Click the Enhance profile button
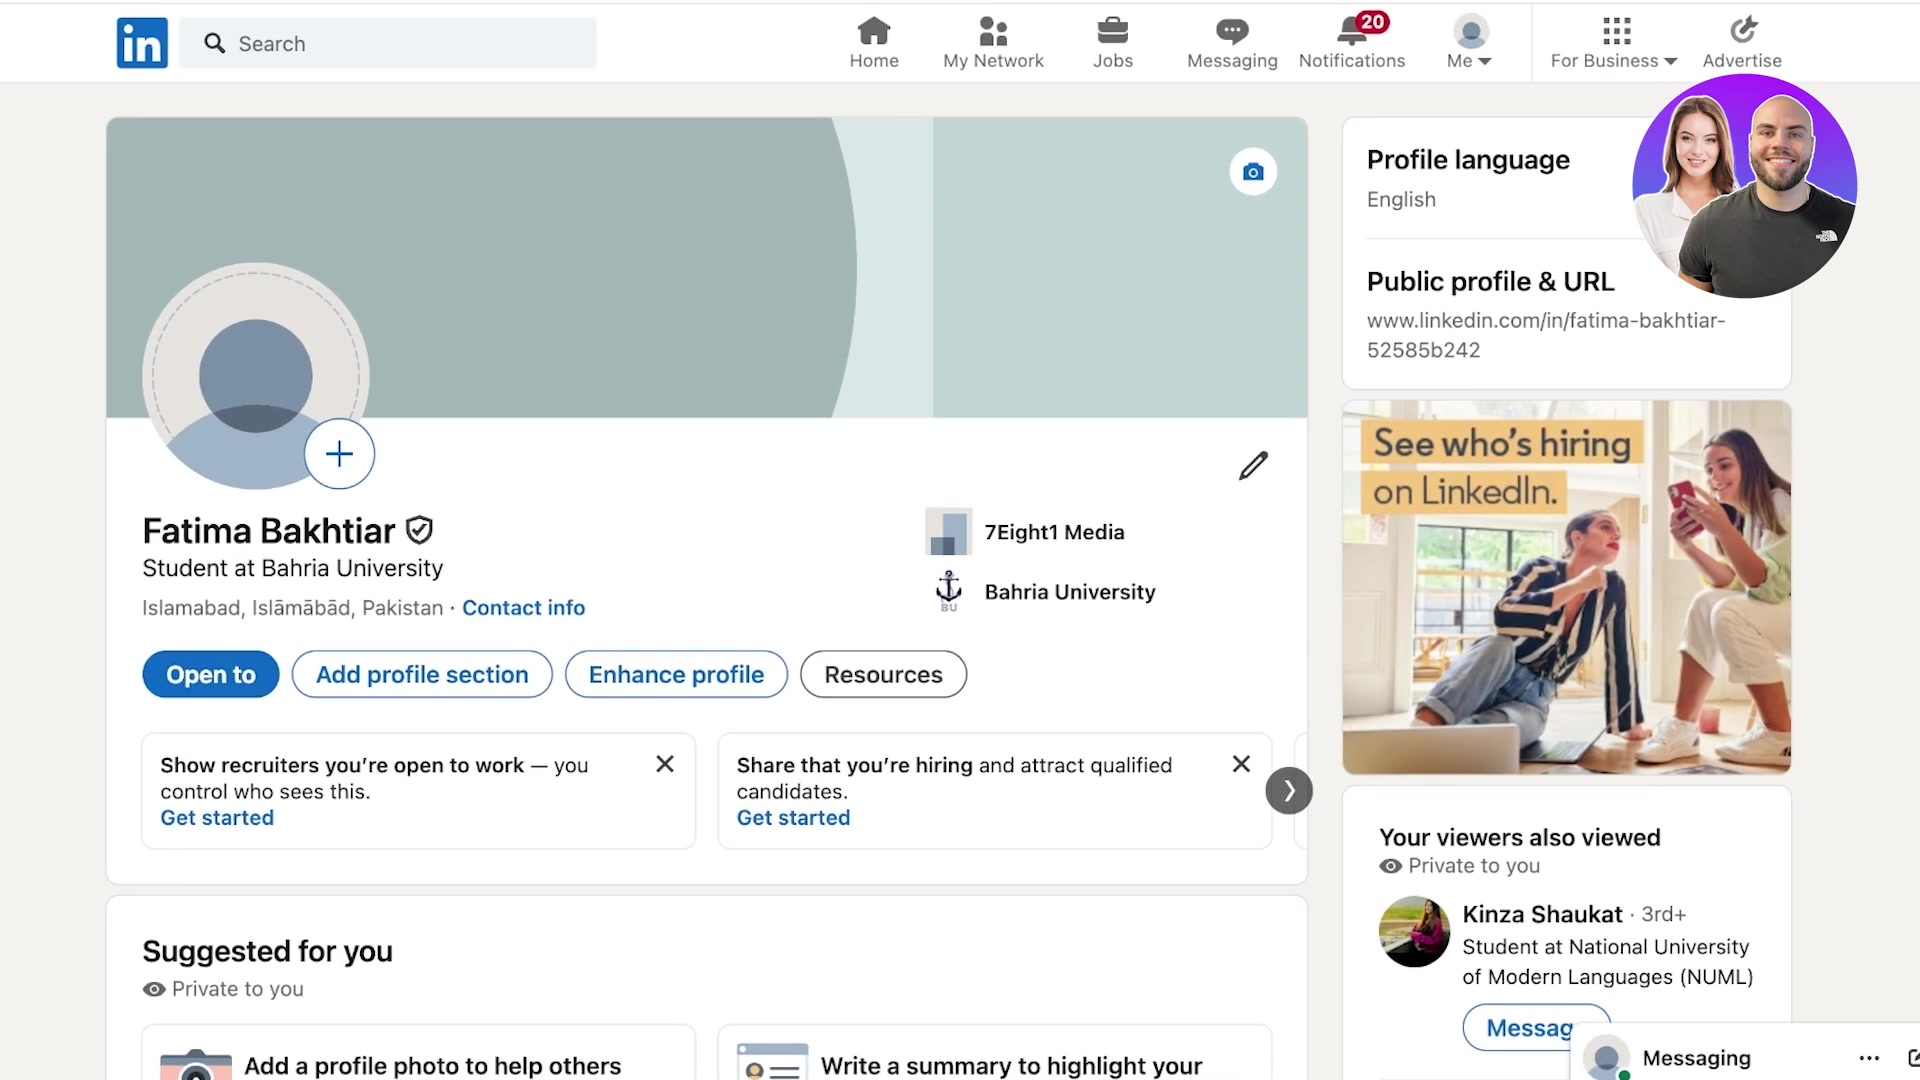The image size is (1920, 1080). point(676,675)
